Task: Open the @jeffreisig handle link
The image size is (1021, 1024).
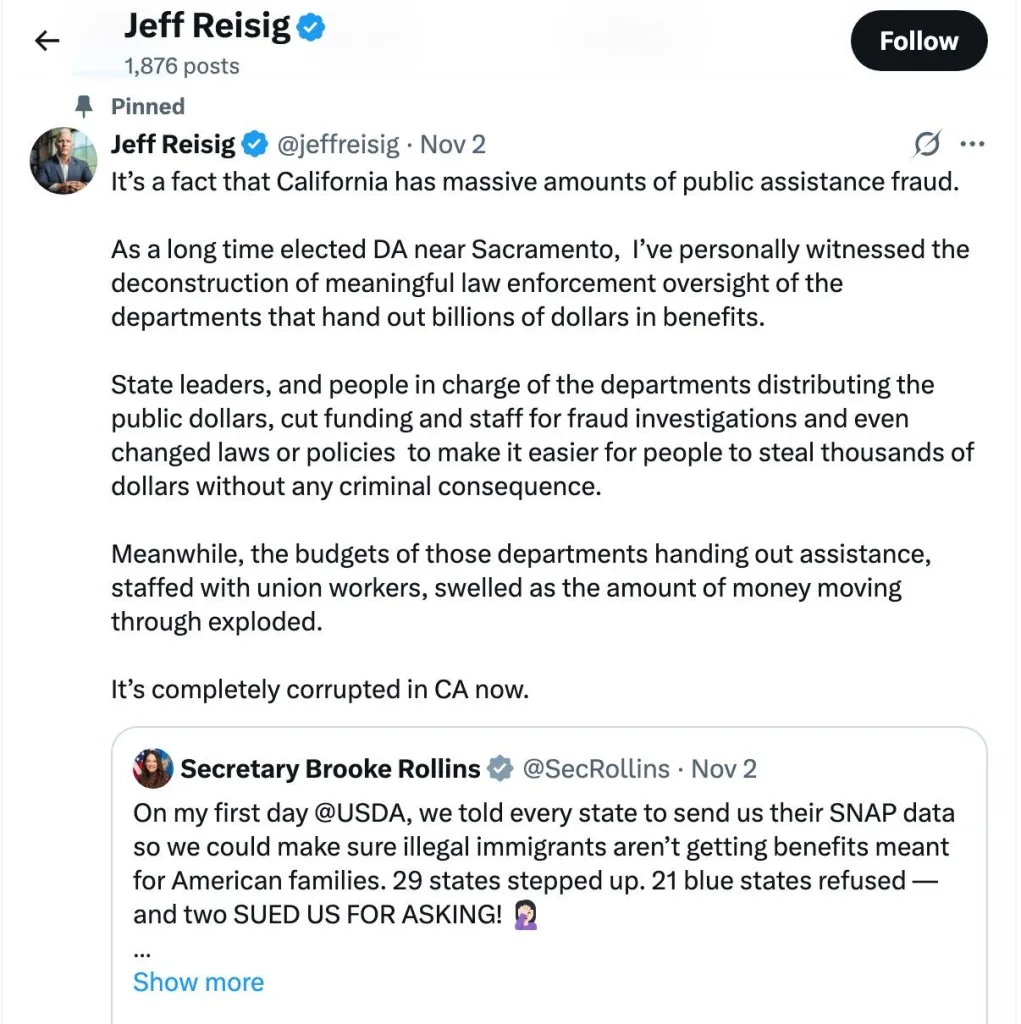Action: point(337,144)
